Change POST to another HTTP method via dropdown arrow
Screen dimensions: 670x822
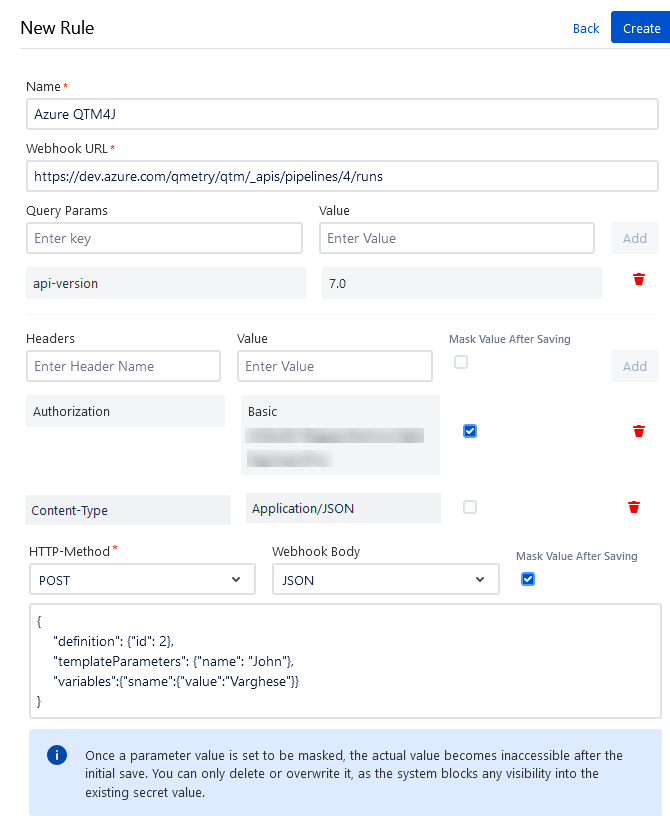tap(236, 579)
